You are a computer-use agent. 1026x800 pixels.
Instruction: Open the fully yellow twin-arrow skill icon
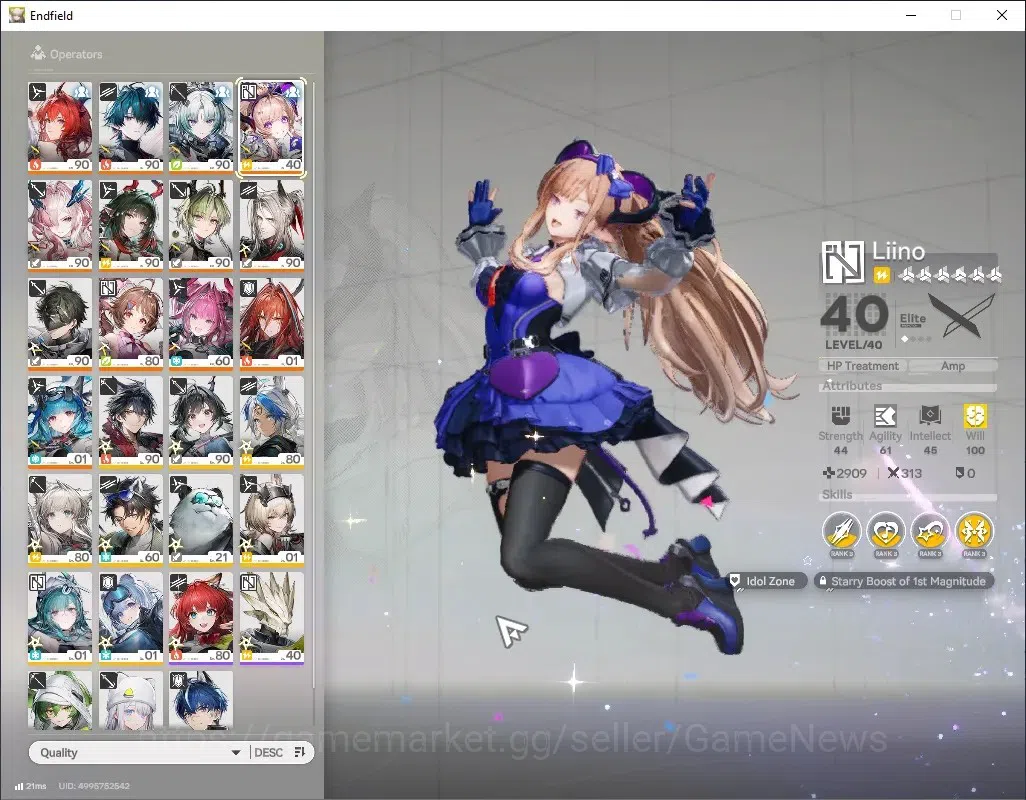(x=974, y=530)
